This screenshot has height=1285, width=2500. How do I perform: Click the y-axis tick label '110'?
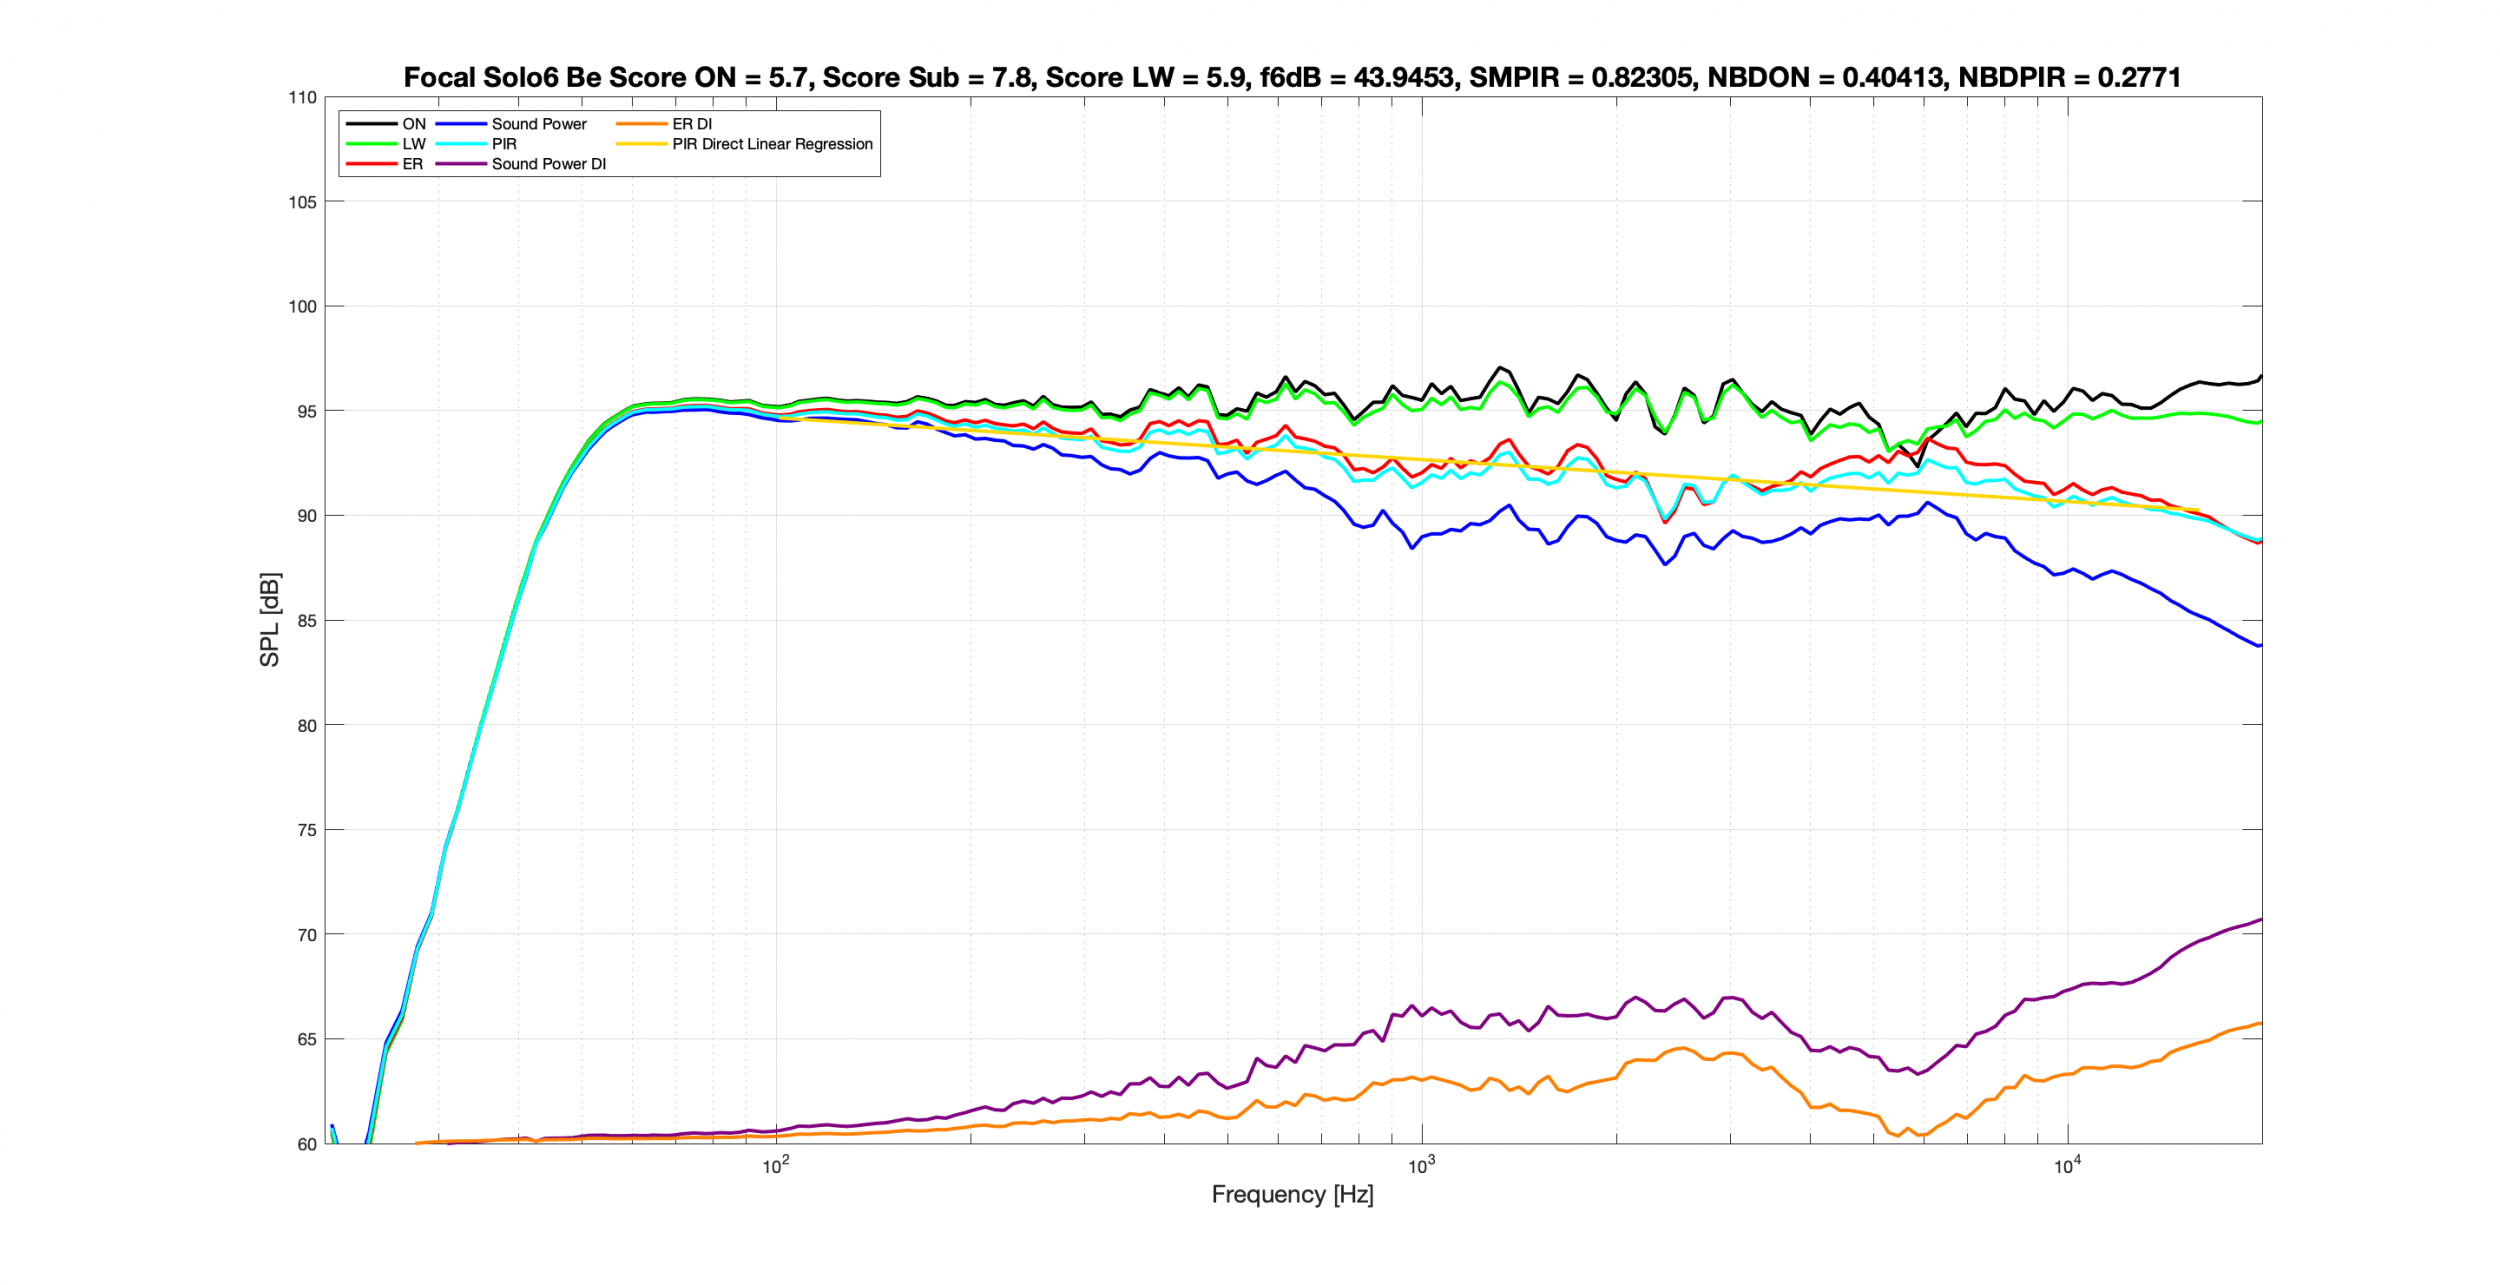coord(303,98)
